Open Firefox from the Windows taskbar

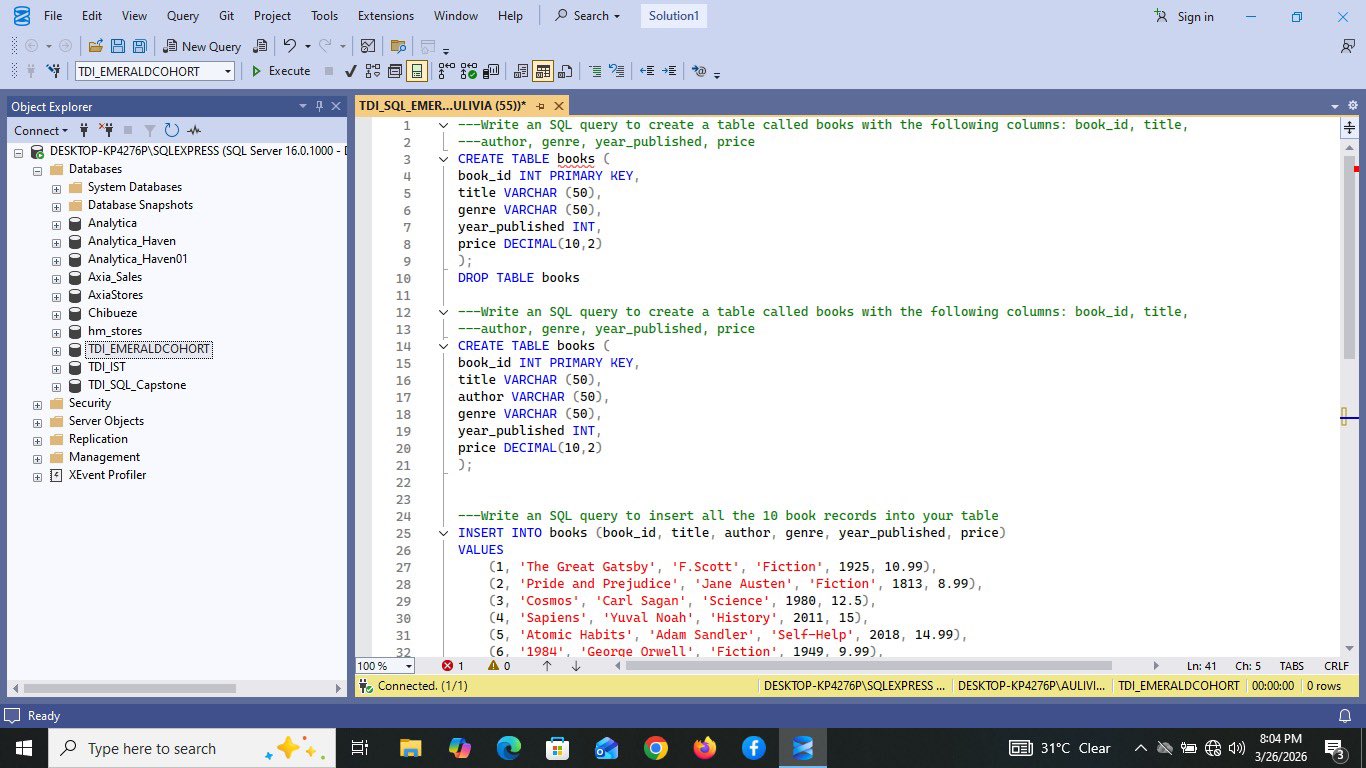704,748
